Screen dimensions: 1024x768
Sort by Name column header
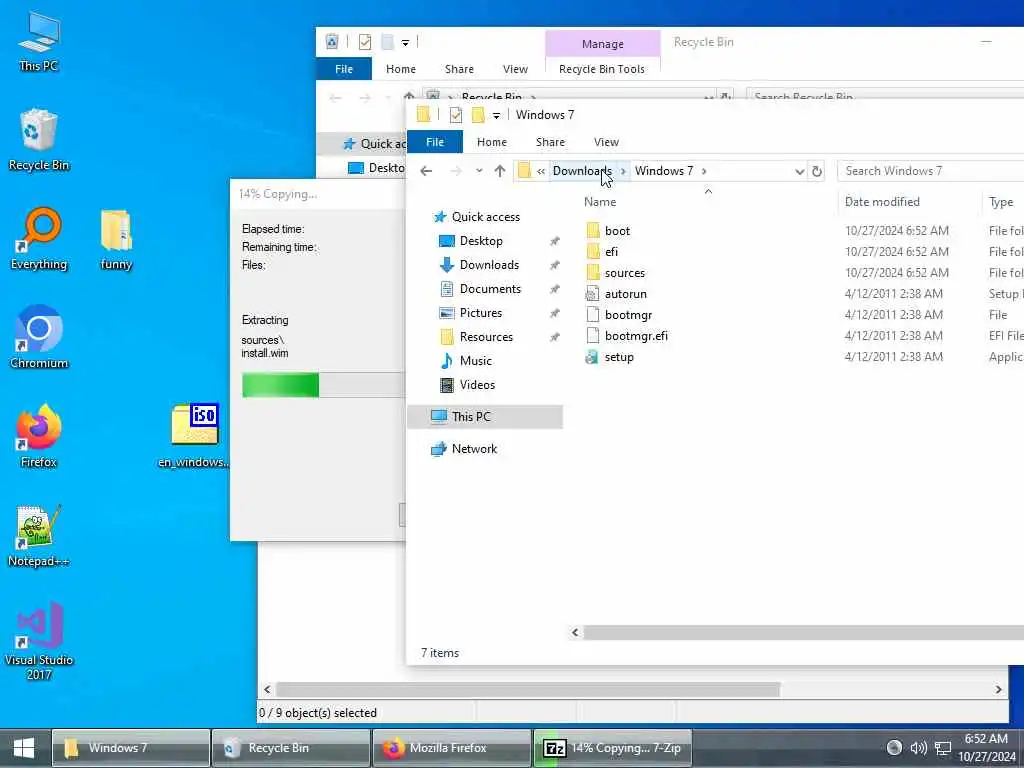coord(600,202)
